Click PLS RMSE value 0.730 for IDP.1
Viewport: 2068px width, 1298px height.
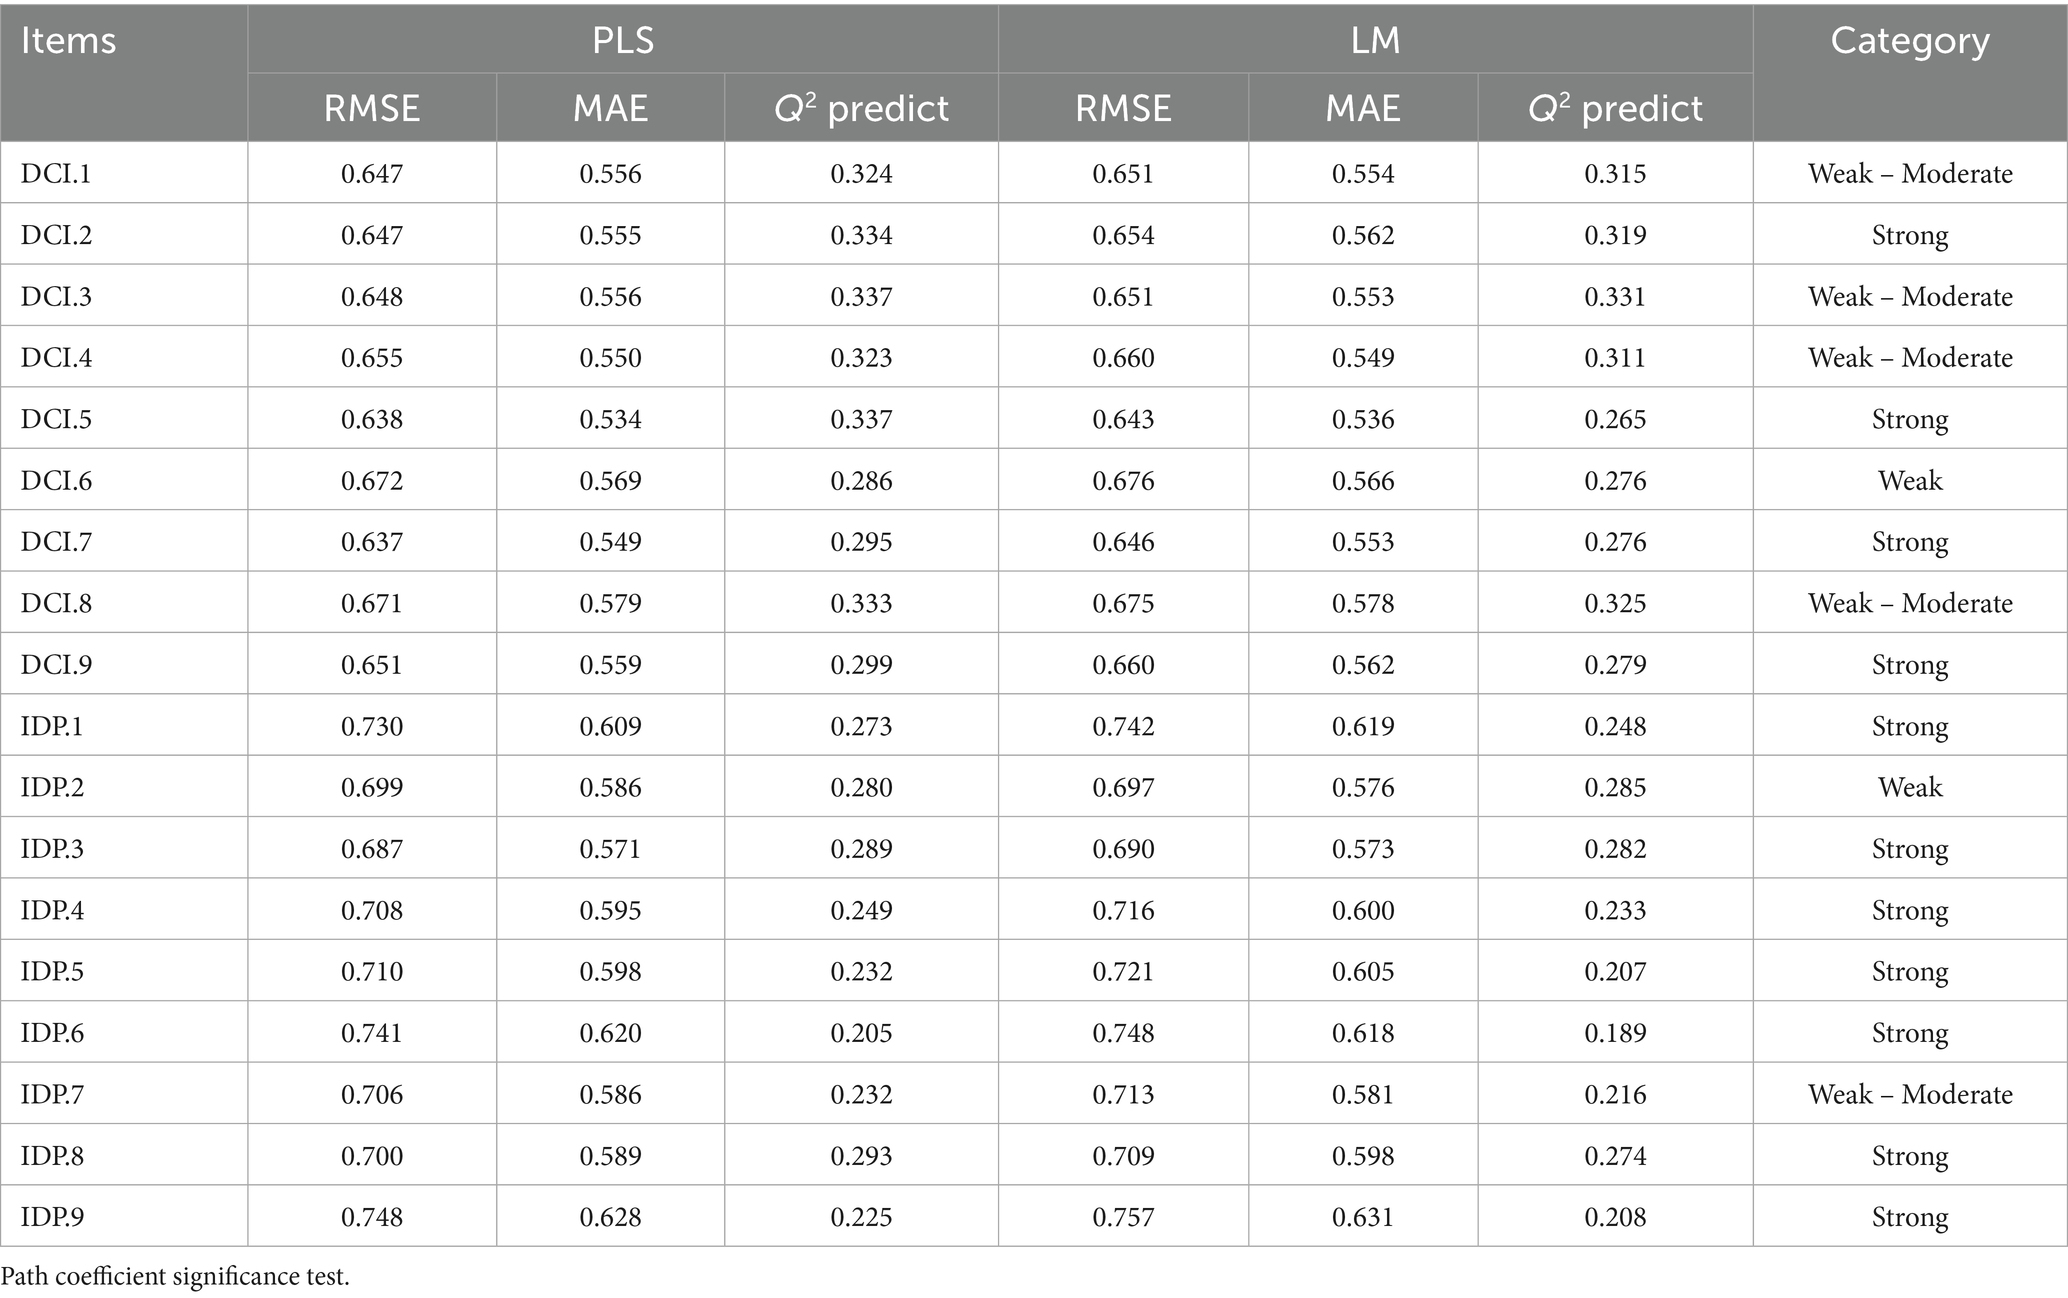pos(371,726)
